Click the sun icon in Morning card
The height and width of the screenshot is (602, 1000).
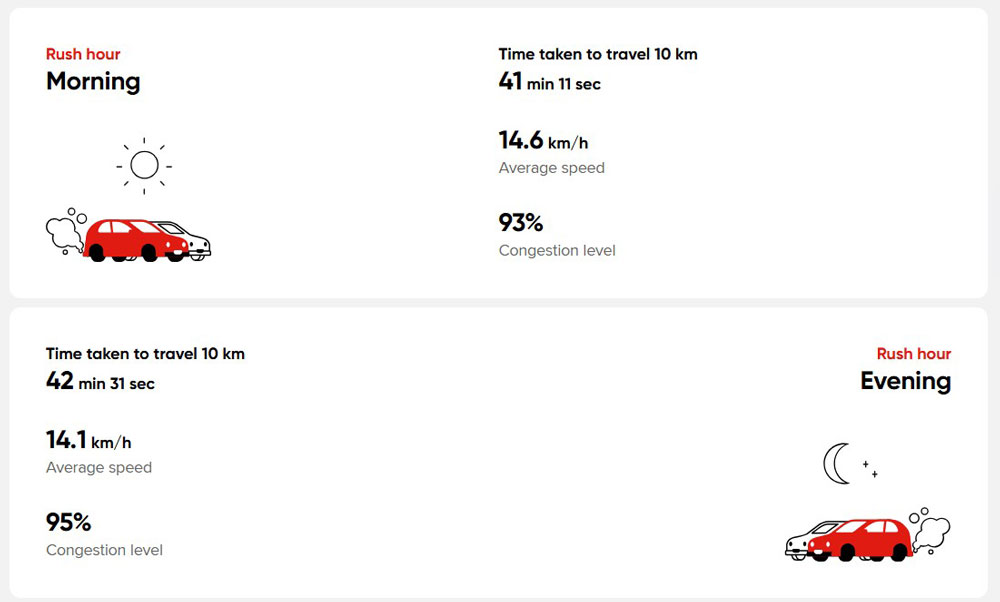[x=144, y=165]
